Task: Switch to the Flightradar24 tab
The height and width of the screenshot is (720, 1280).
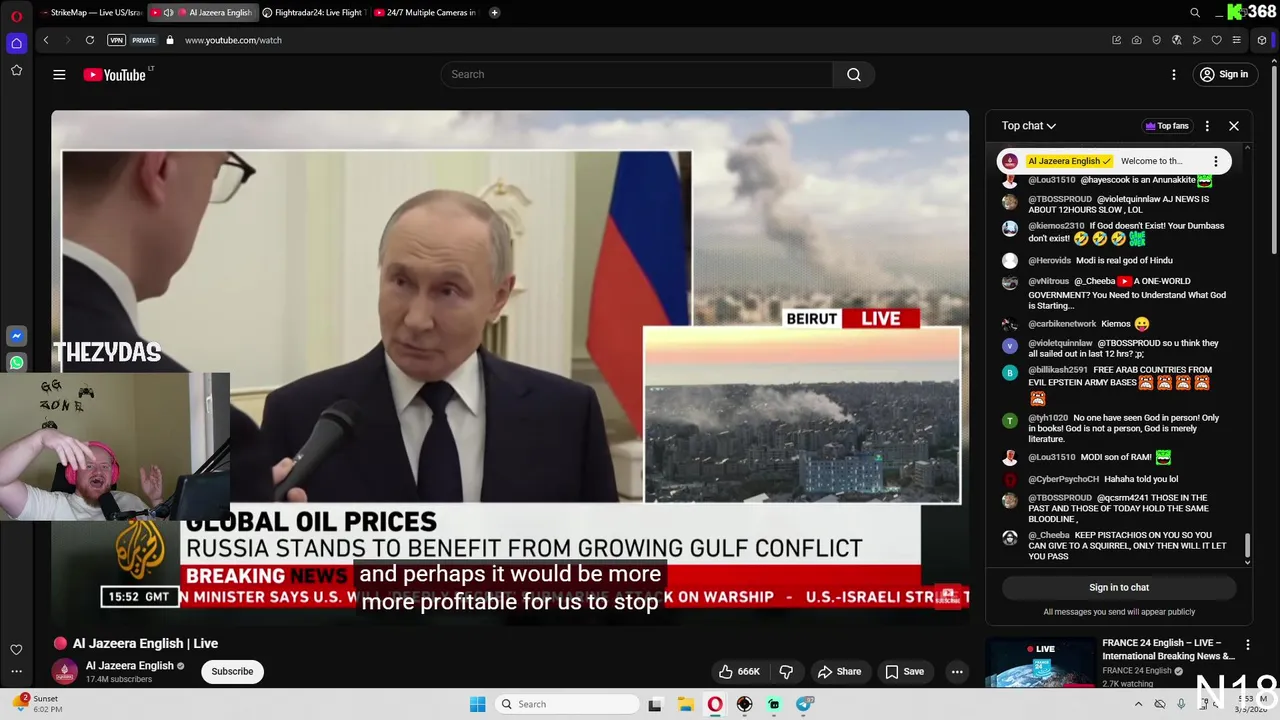Action: click(313, 13)
